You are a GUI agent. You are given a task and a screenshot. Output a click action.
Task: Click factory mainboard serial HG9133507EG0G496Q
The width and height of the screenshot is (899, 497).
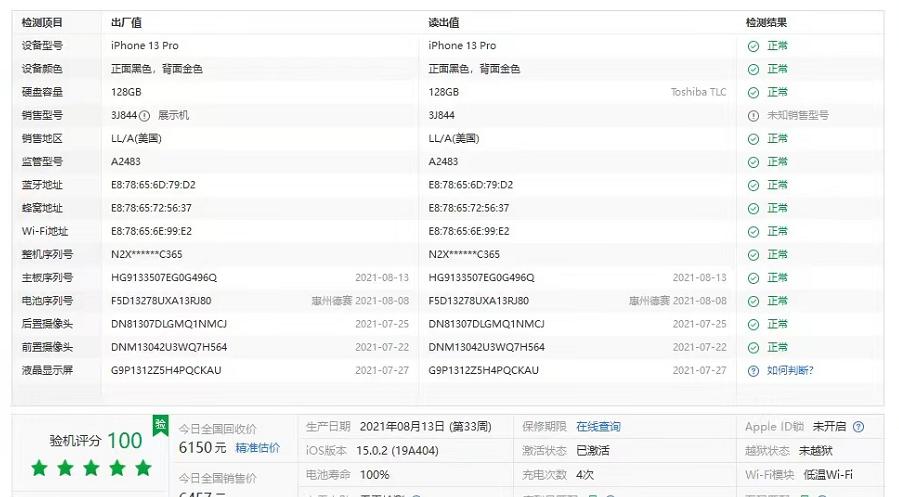click(x=164, y=277)
